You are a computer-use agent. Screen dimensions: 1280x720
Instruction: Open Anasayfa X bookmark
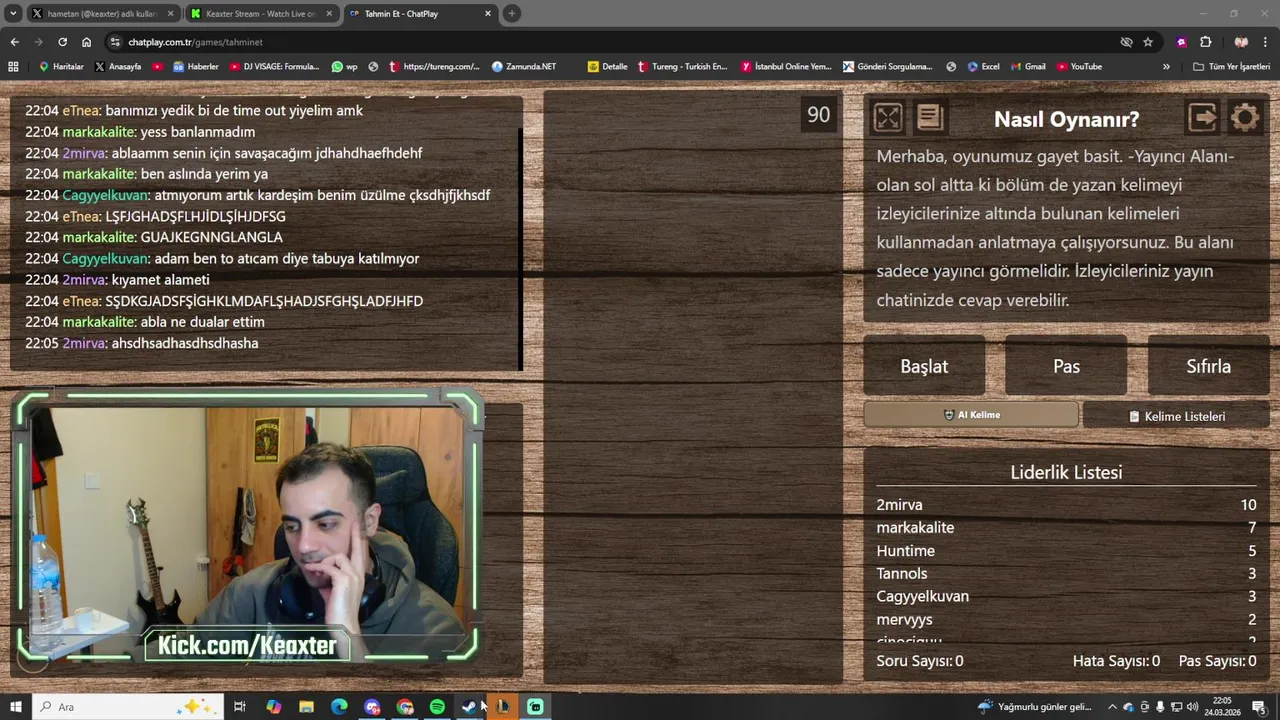click(x=118, y=67)
